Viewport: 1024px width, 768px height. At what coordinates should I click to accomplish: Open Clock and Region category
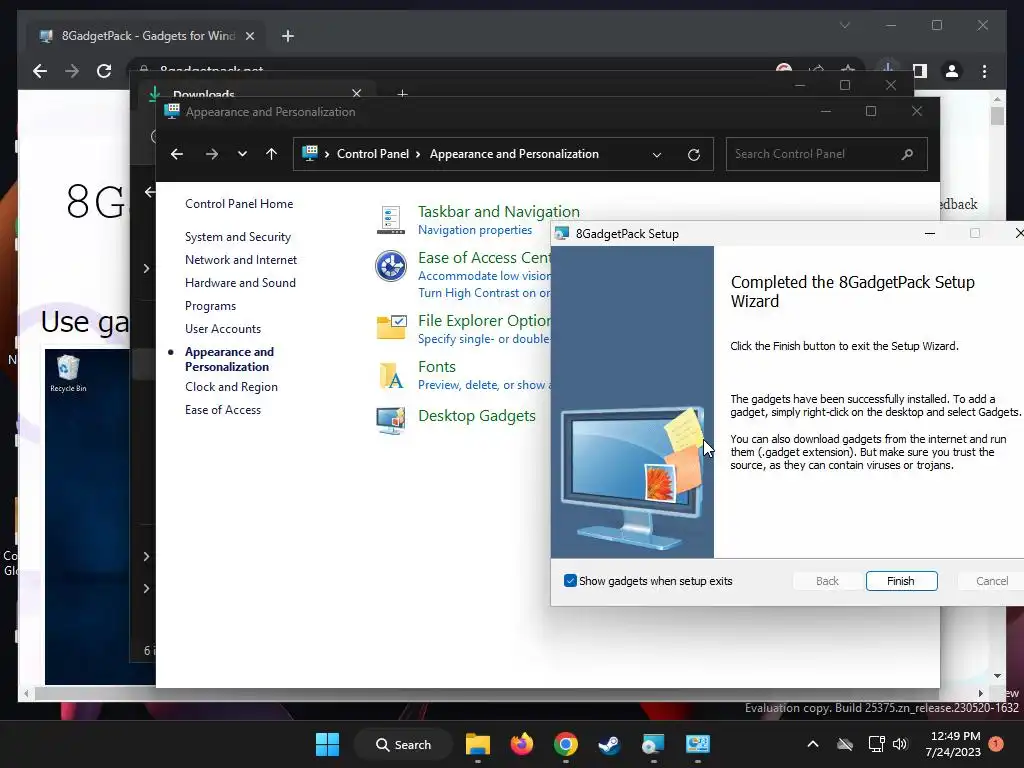coord(231,387)
